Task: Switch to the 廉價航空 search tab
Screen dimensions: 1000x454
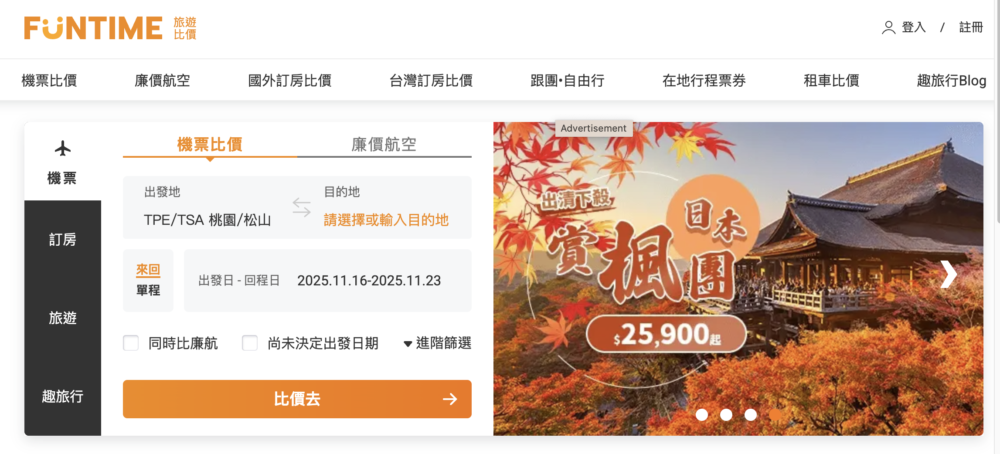Action: (x=384, y=144)
